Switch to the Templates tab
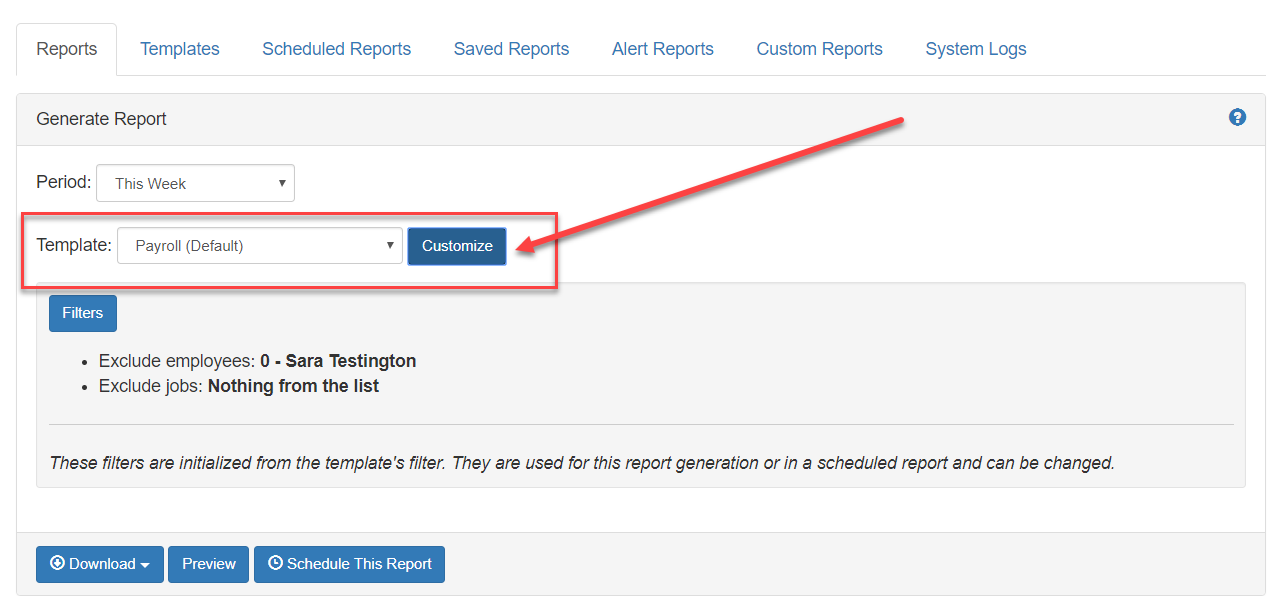 tap(179, 48)
